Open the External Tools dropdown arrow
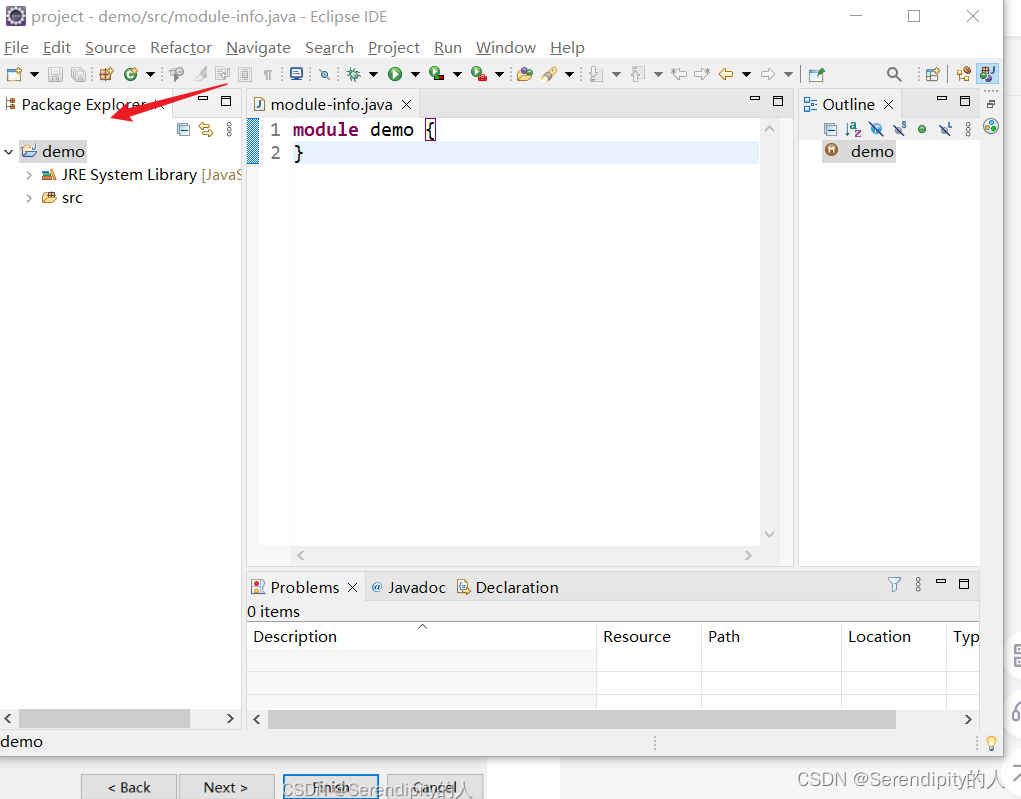The image size is (1021, 799). 499,74
